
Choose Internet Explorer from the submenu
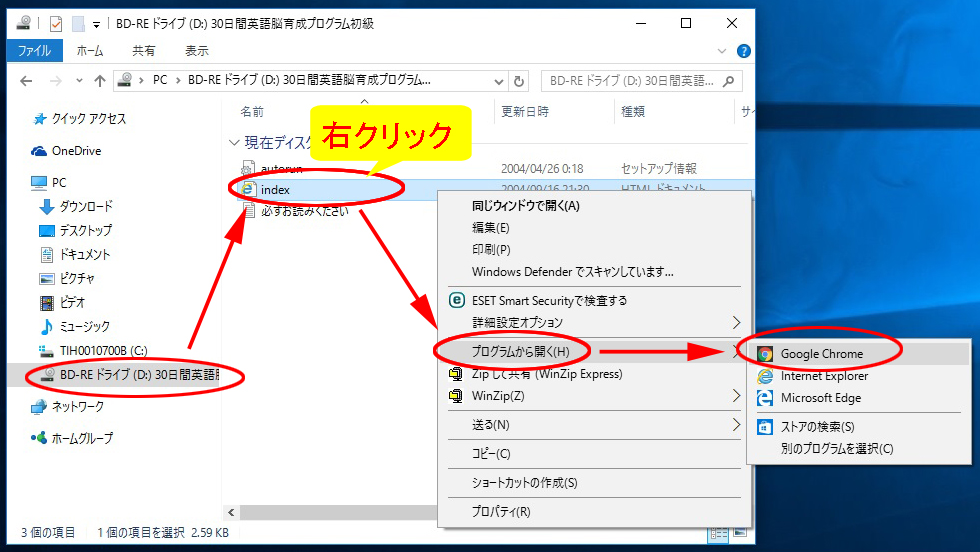click(x=858, y=376)
